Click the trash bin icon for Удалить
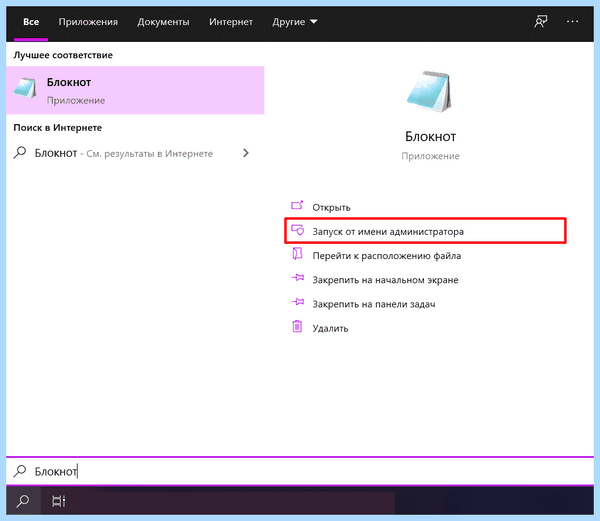This screenshot has width=600, height=521. click(x=297, y=326)
